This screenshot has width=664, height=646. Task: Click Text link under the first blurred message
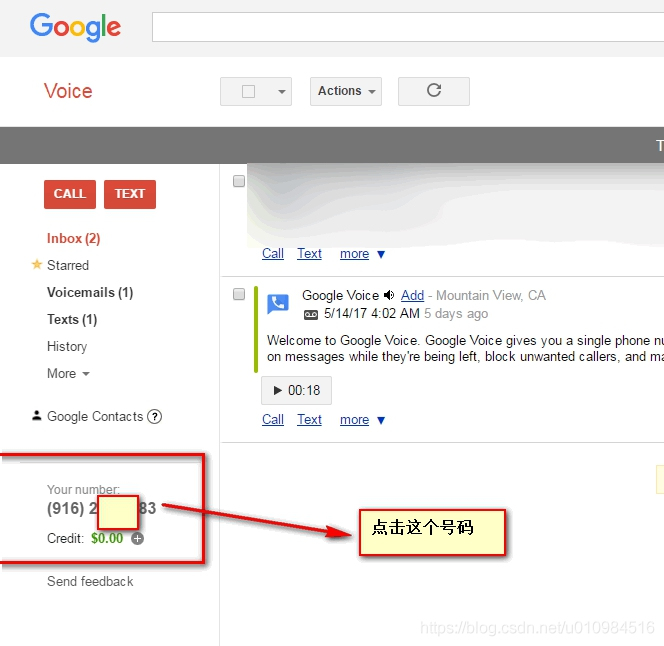click(x=309, y=254)
